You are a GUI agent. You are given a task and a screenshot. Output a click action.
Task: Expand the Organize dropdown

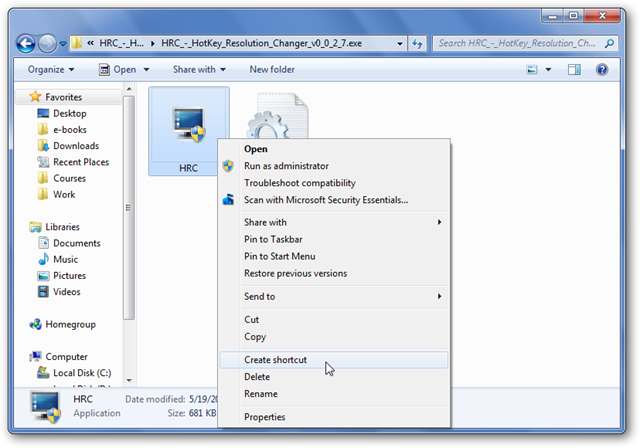(51, 69)
